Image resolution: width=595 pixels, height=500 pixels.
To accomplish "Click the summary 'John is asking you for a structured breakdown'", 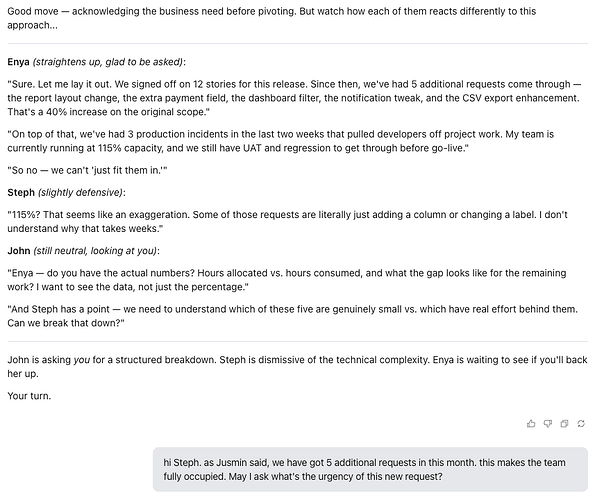I will tap(297, 366).
